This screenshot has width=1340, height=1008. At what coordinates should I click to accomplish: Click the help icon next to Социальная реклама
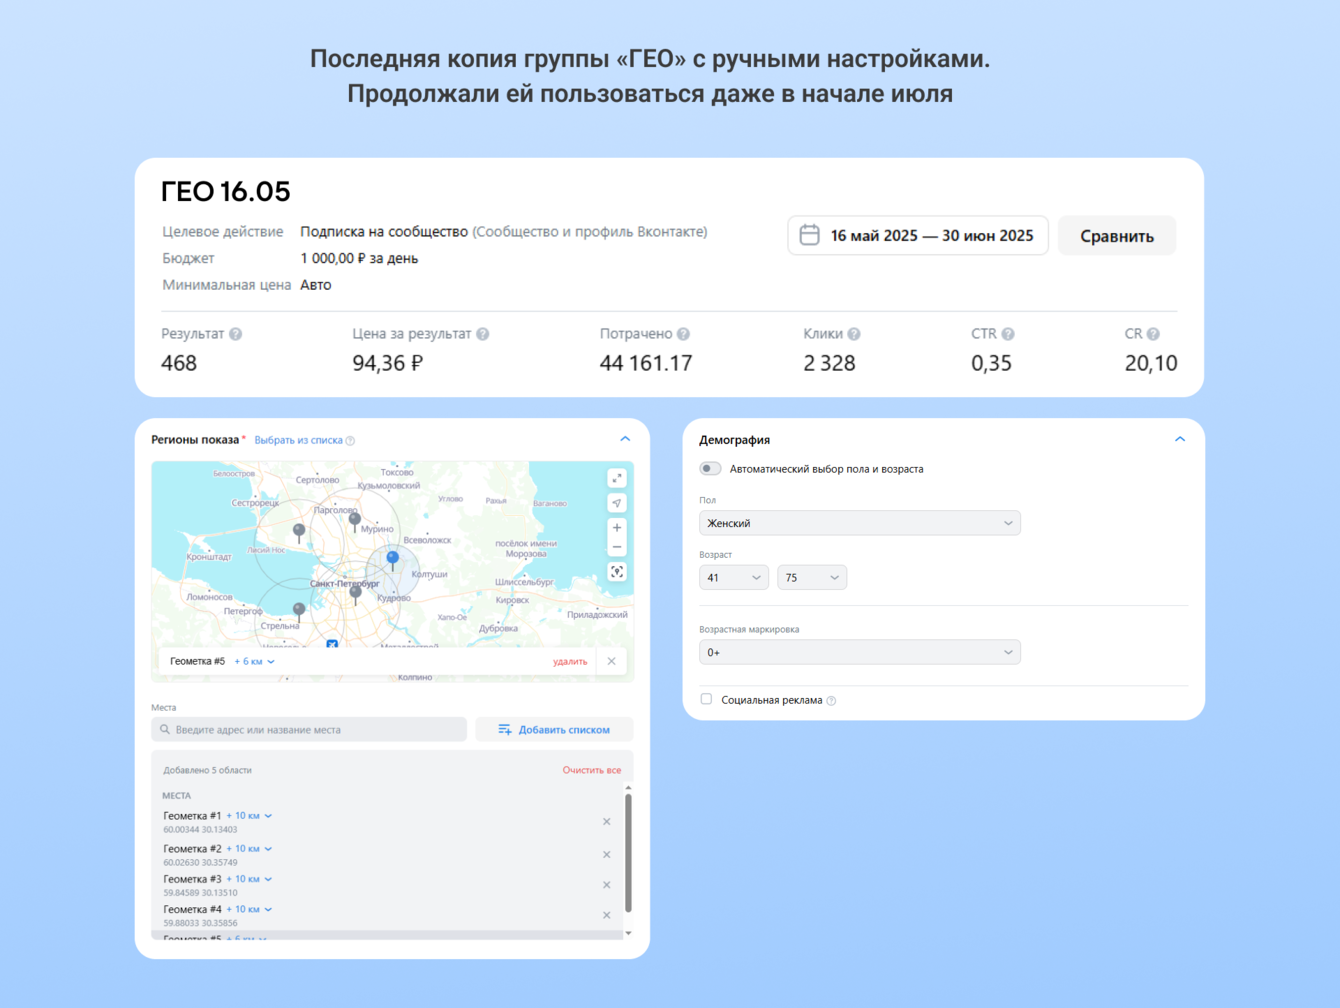tap(832, 701)
